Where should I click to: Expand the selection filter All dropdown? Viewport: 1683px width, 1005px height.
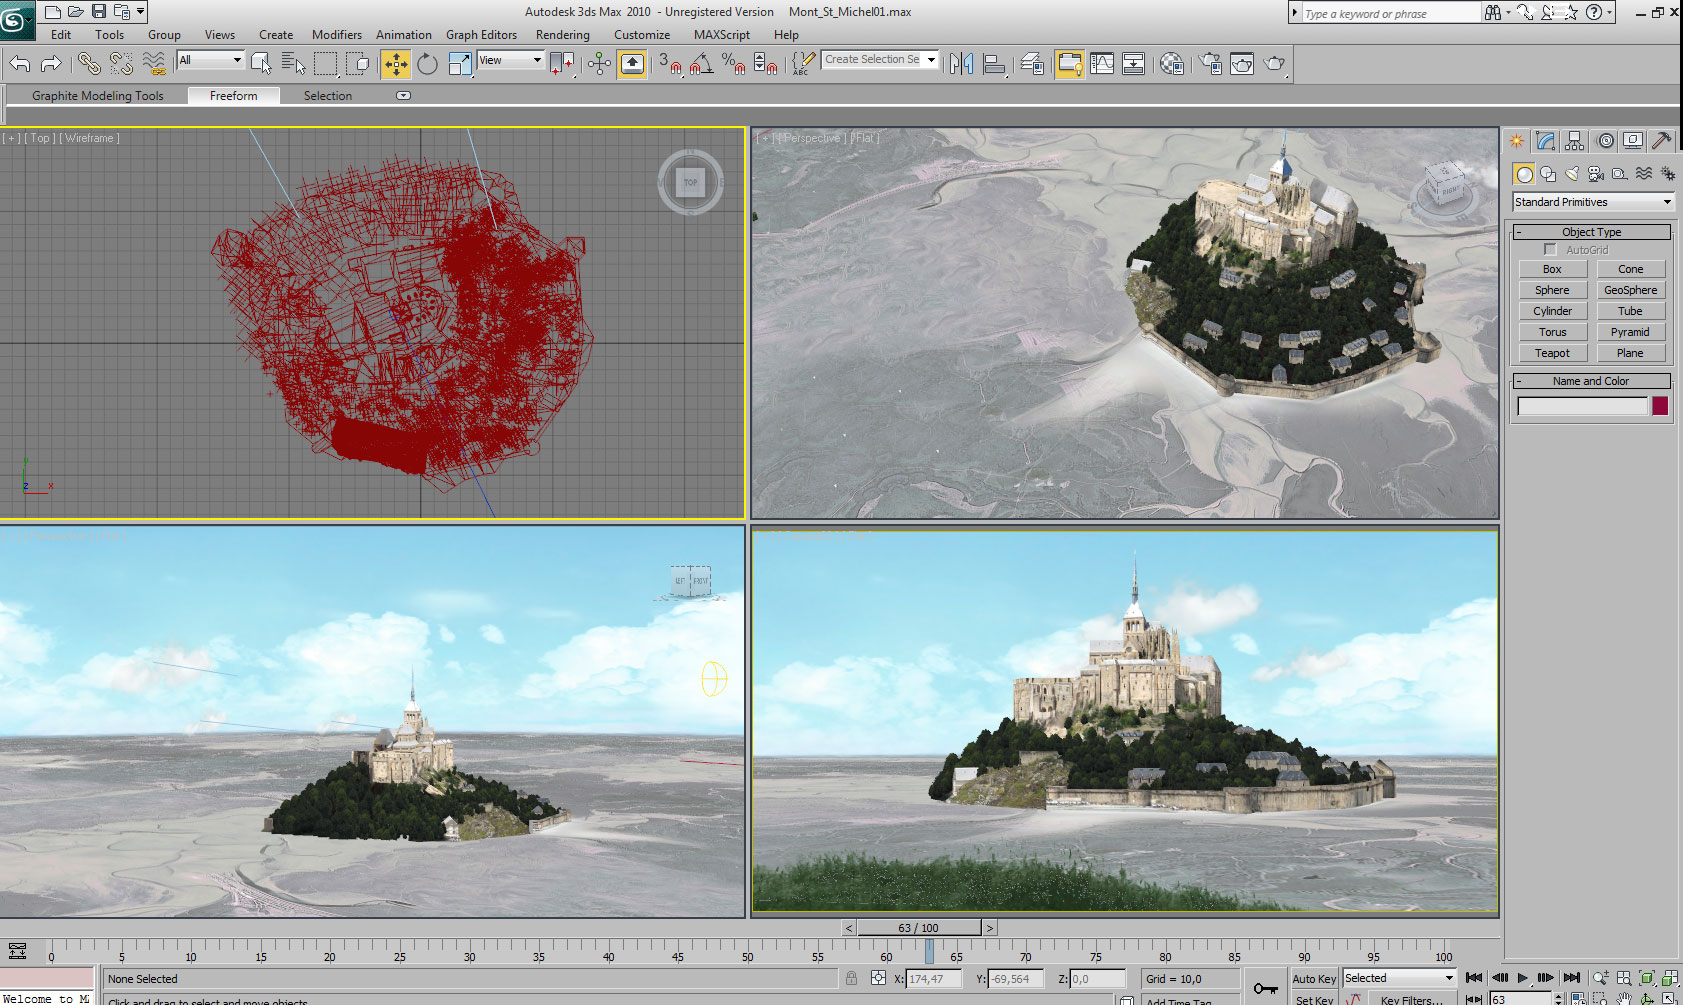pos(211,60)
